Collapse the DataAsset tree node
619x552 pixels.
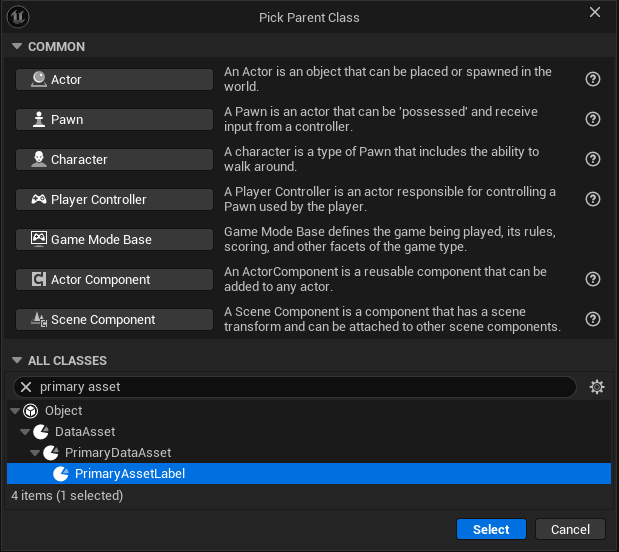(x=25, y=432)
